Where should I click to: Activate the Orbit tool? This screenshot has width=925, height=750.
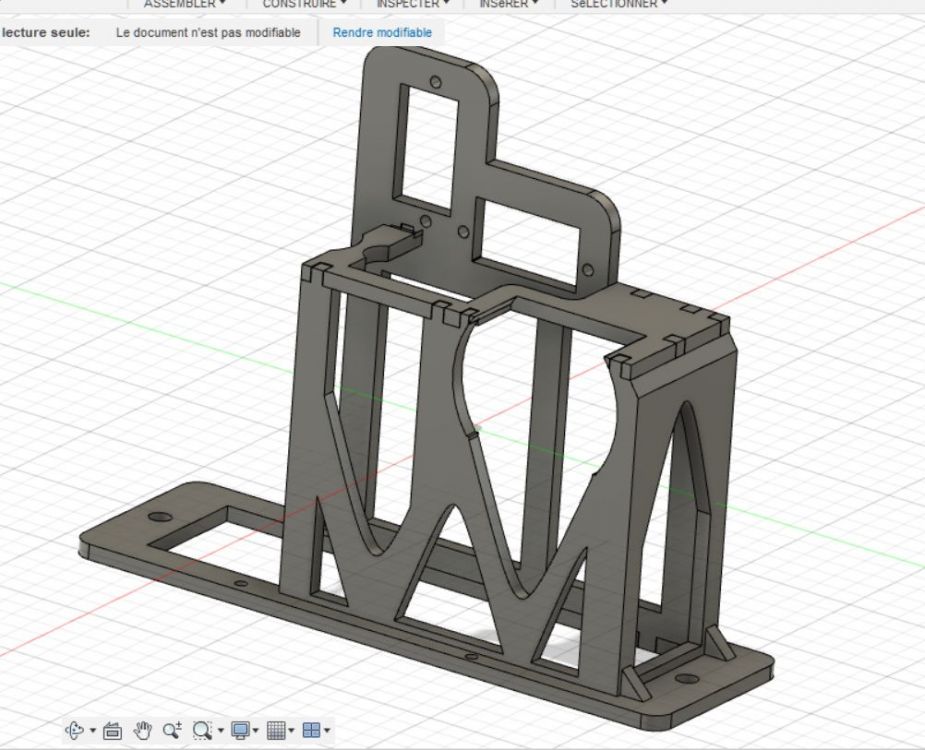74,731
